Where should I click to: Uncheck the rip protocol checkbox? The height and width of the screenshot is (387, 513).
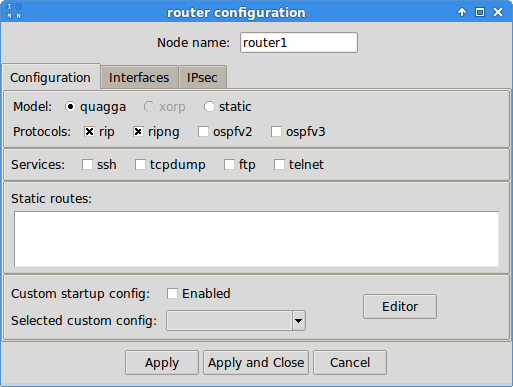tap(89, 132)
